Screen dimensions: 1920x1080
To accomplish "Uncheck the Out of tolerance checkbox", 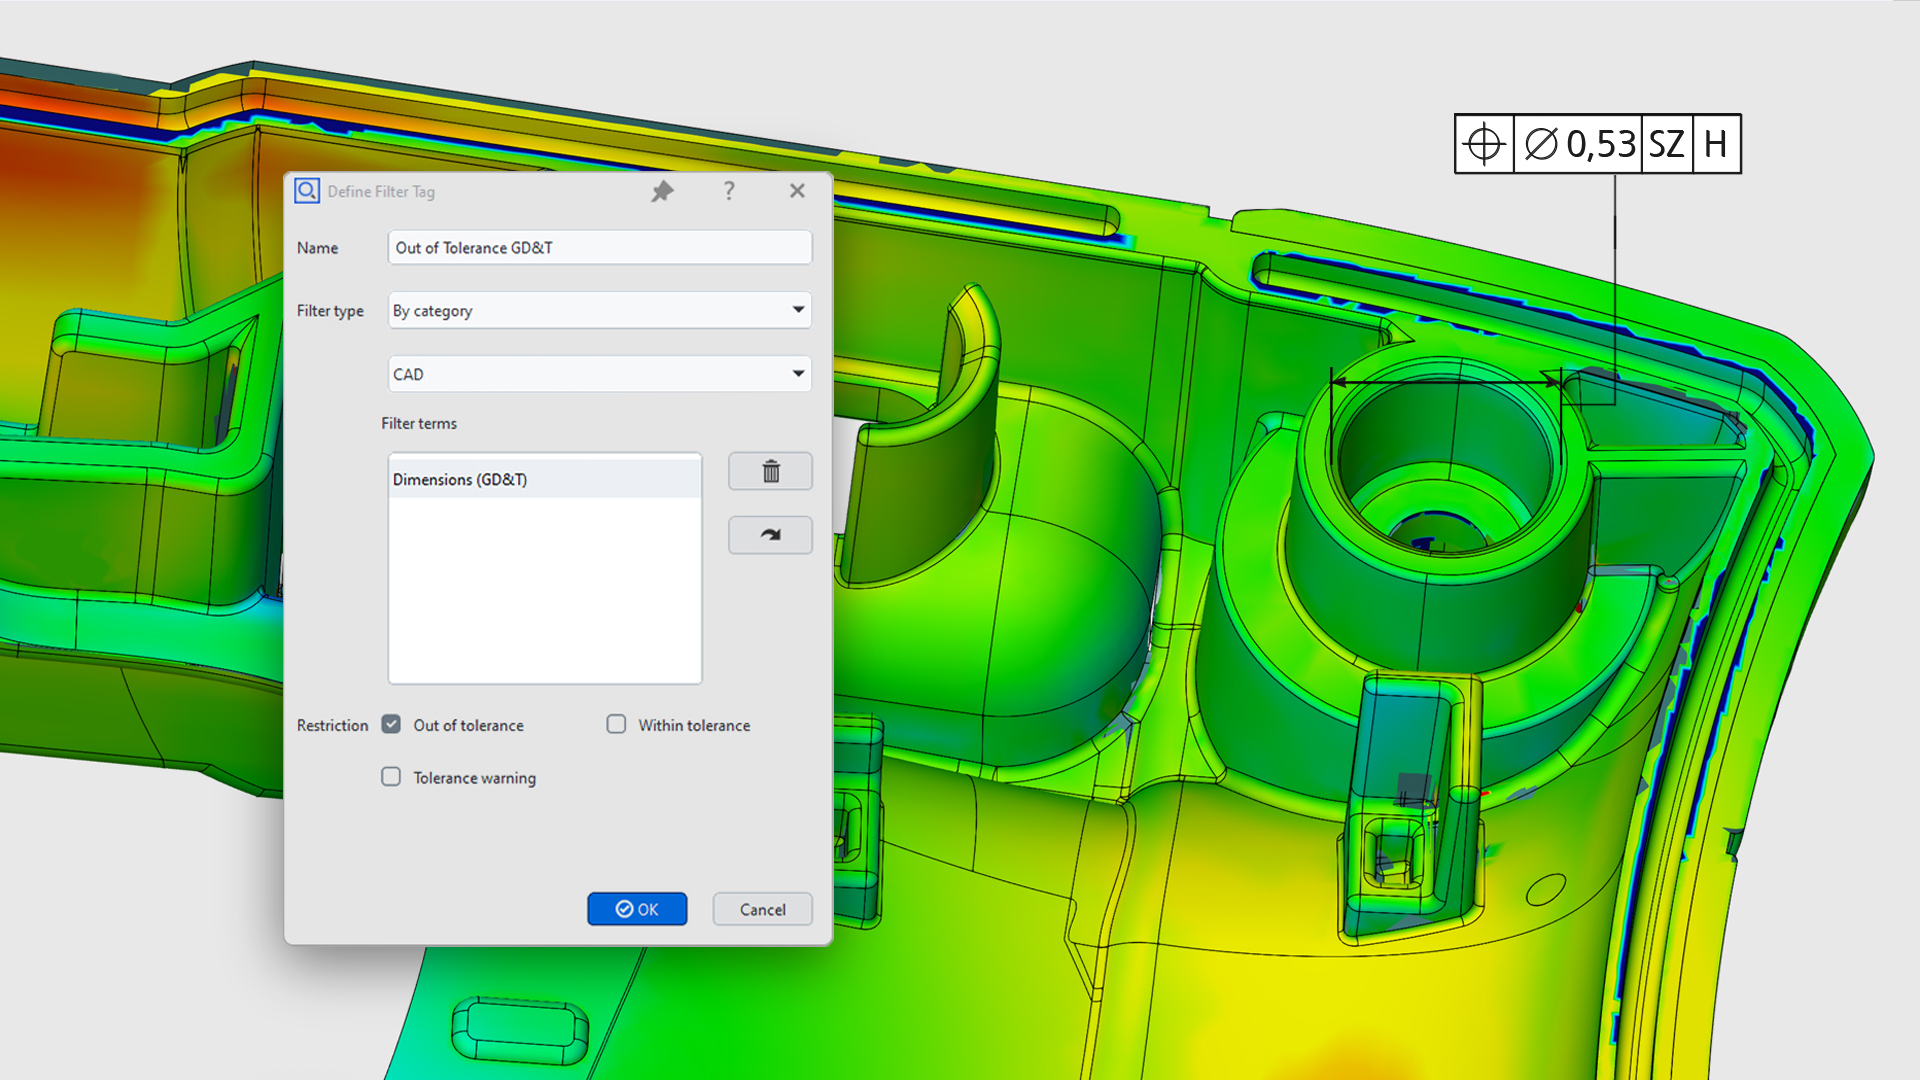I will [391, 724].
